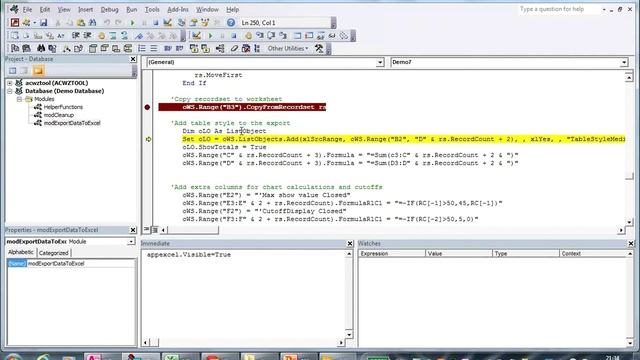Click Step Into icon in Debug toolbar
Screen dimensions: 640x360
(260, 36)
